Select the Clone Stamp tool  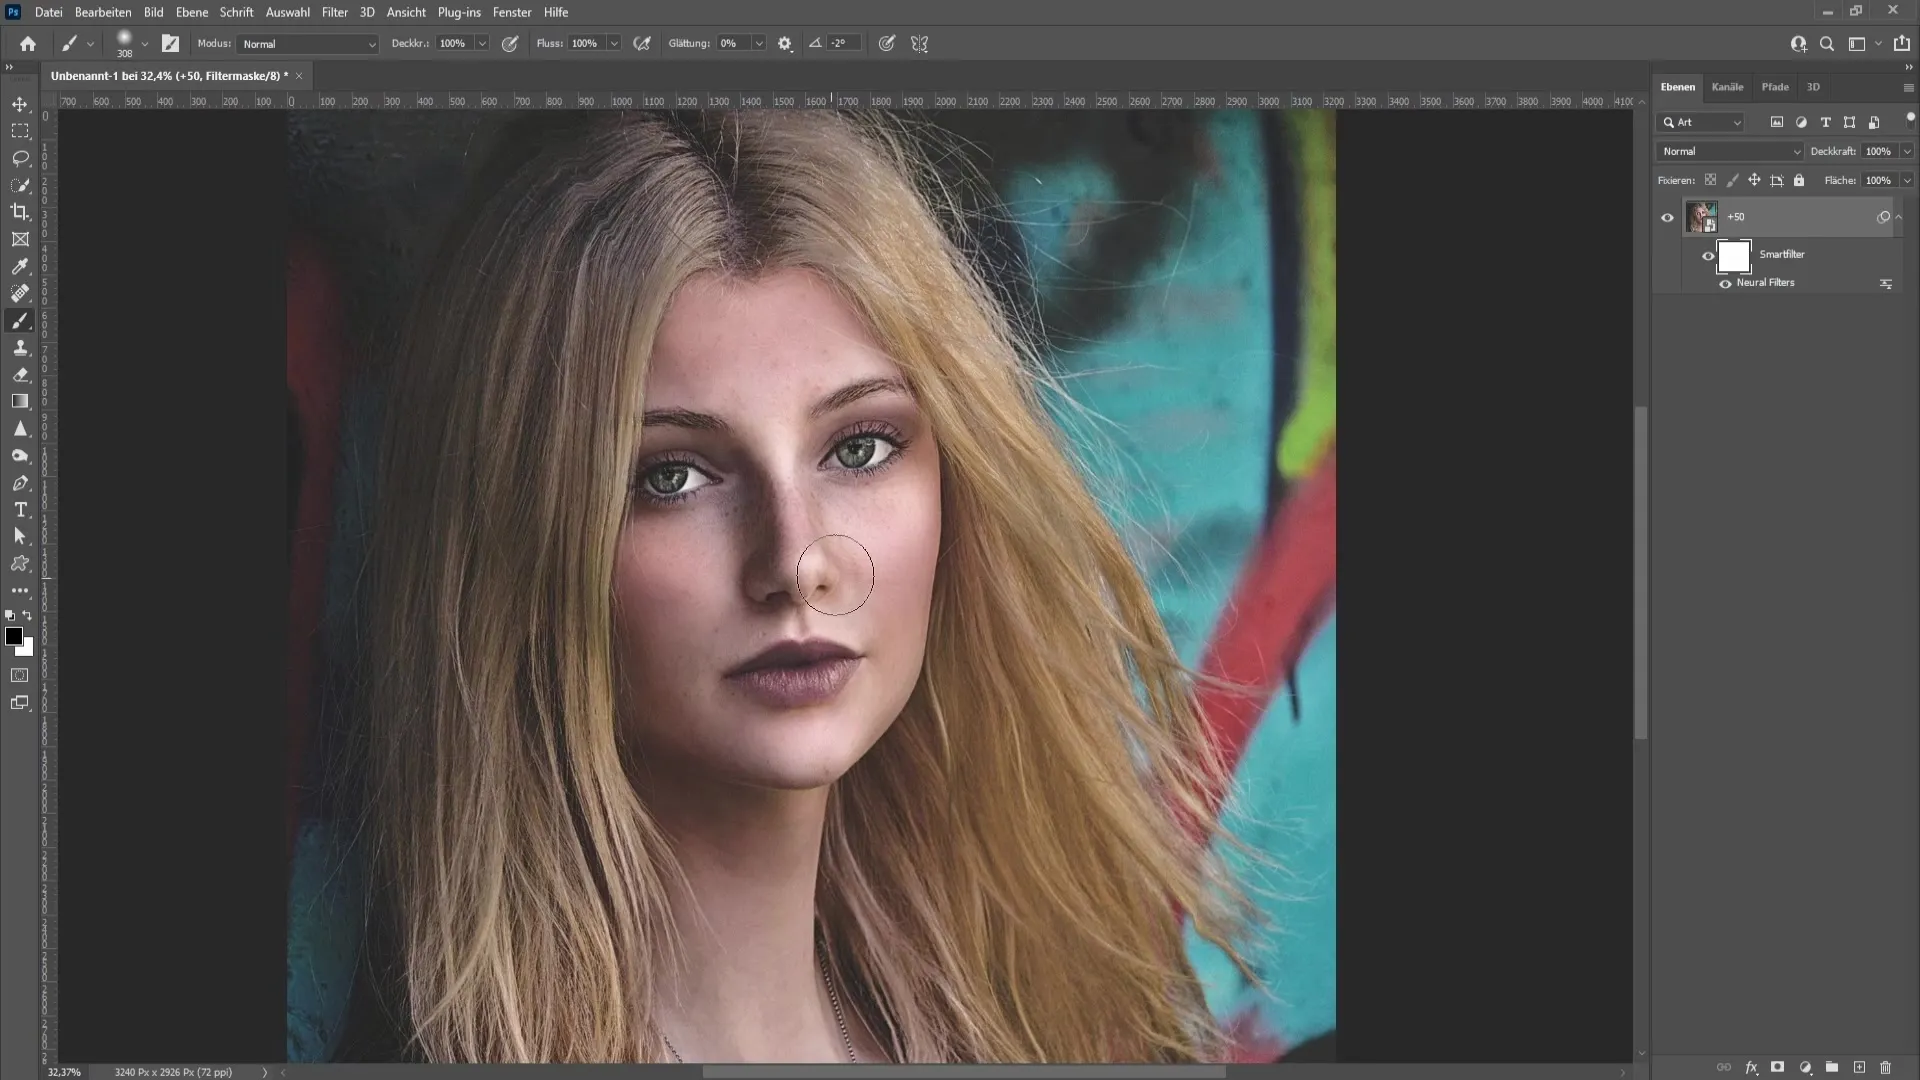tap(20, 345)
